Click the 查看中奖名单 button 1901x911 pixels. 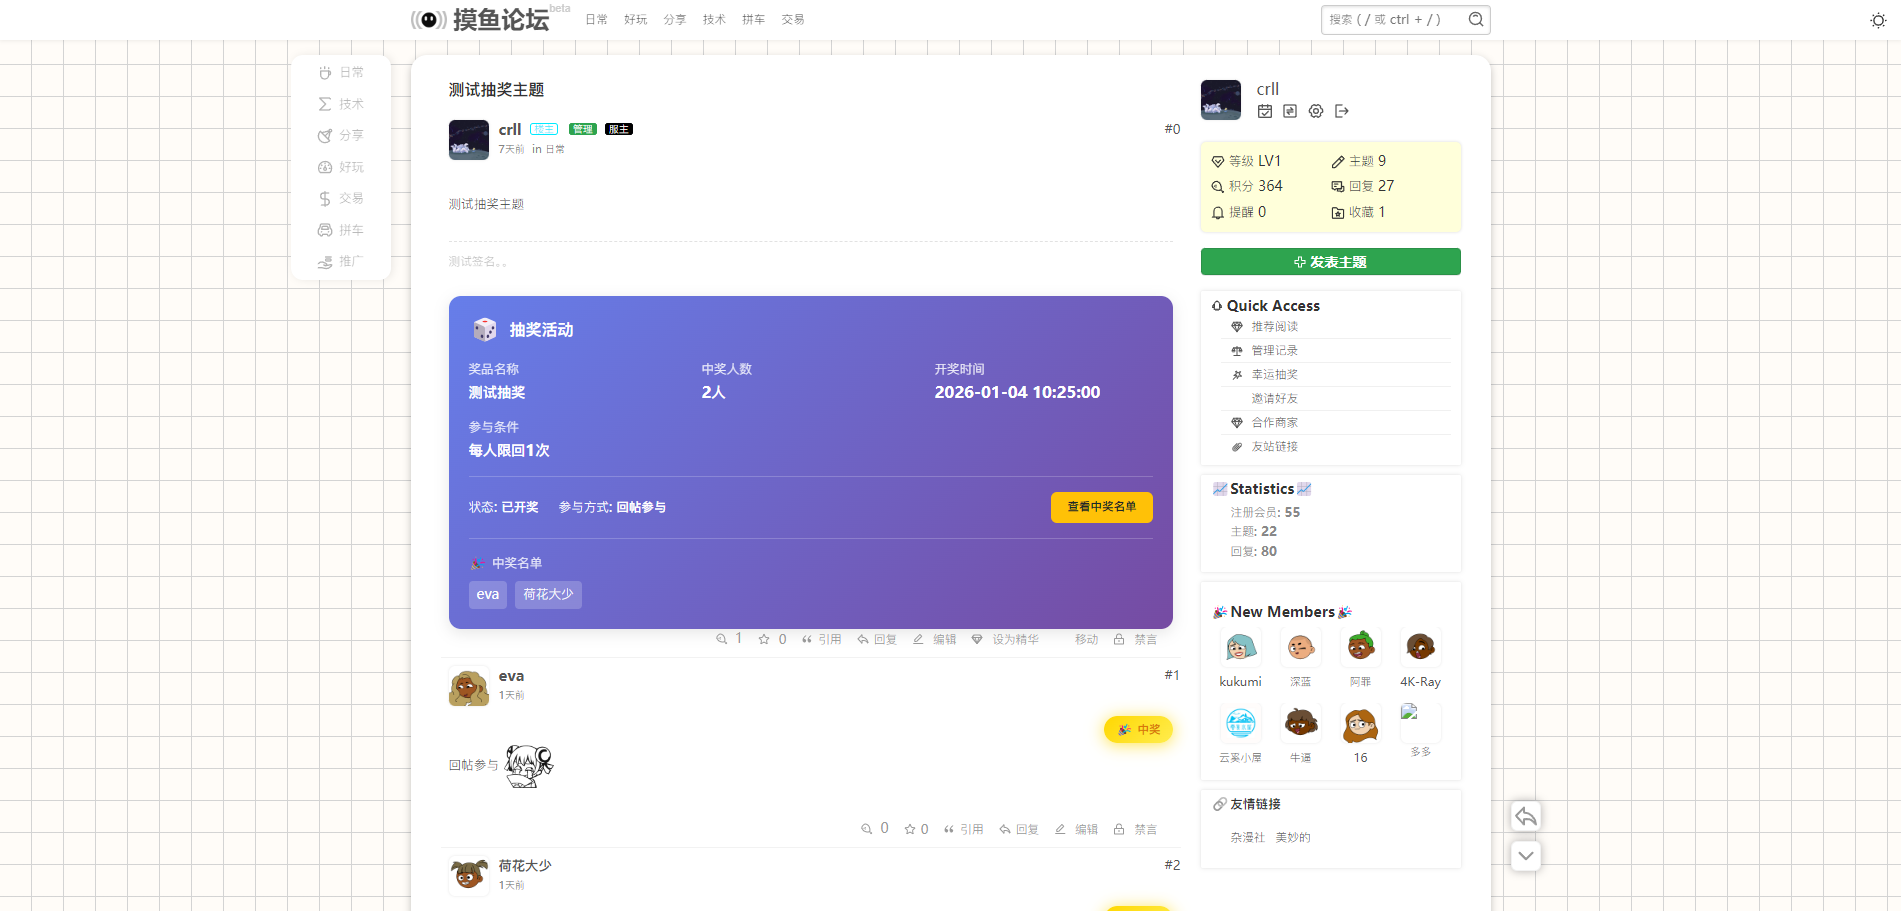(1101, 507)
